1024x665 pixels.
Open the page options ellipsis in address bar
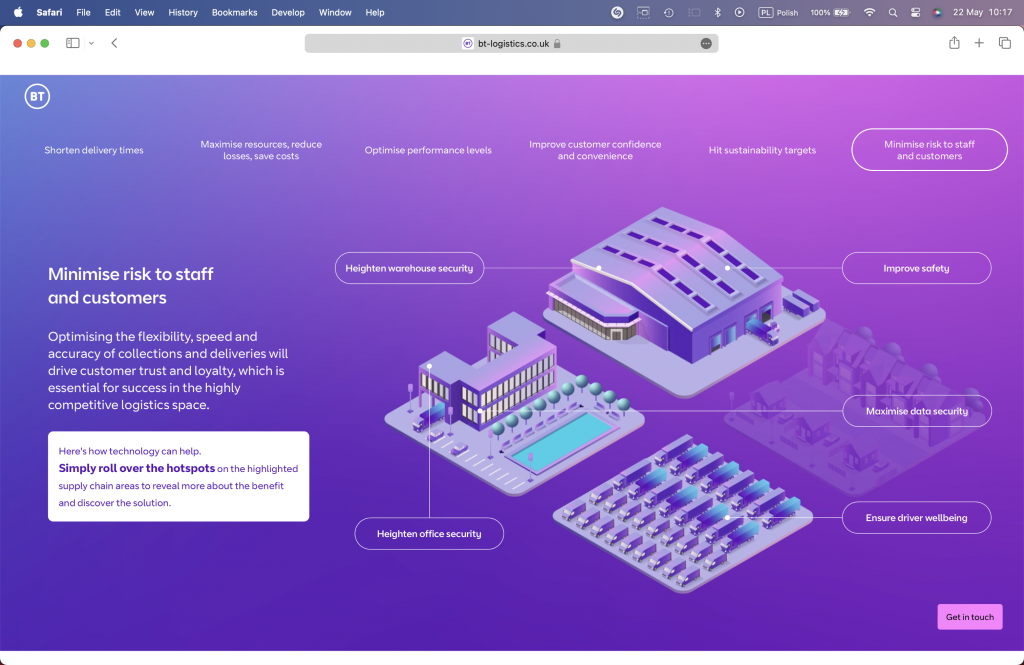[x=706, y=43]
